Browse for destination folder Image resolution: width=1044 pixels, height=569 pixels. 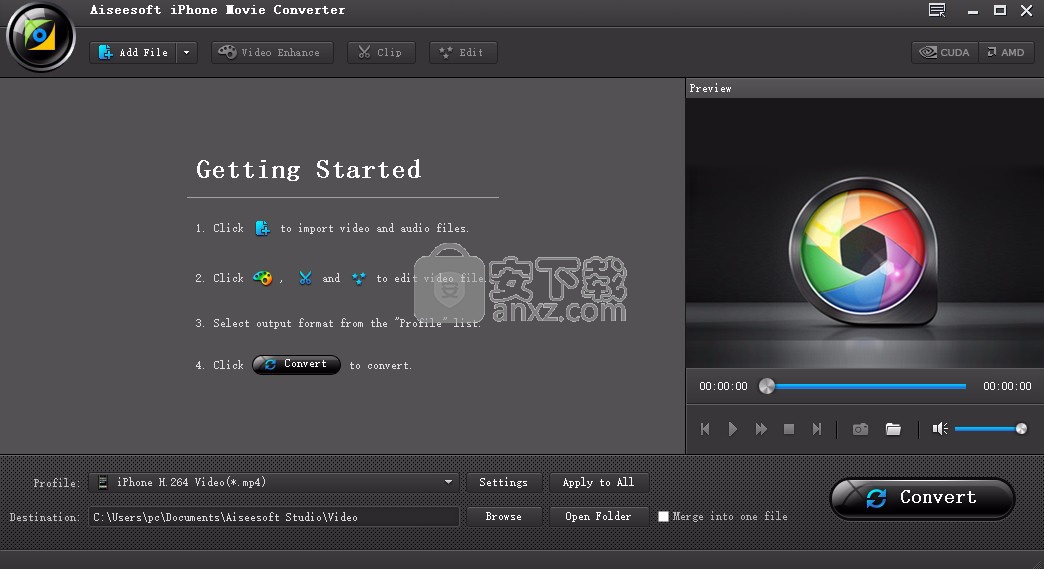(503, 516)
